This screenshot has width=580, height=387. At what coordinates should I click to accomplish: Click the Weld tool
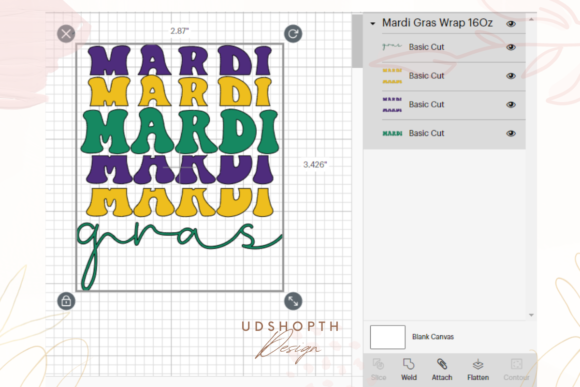[x=409, y=369]
